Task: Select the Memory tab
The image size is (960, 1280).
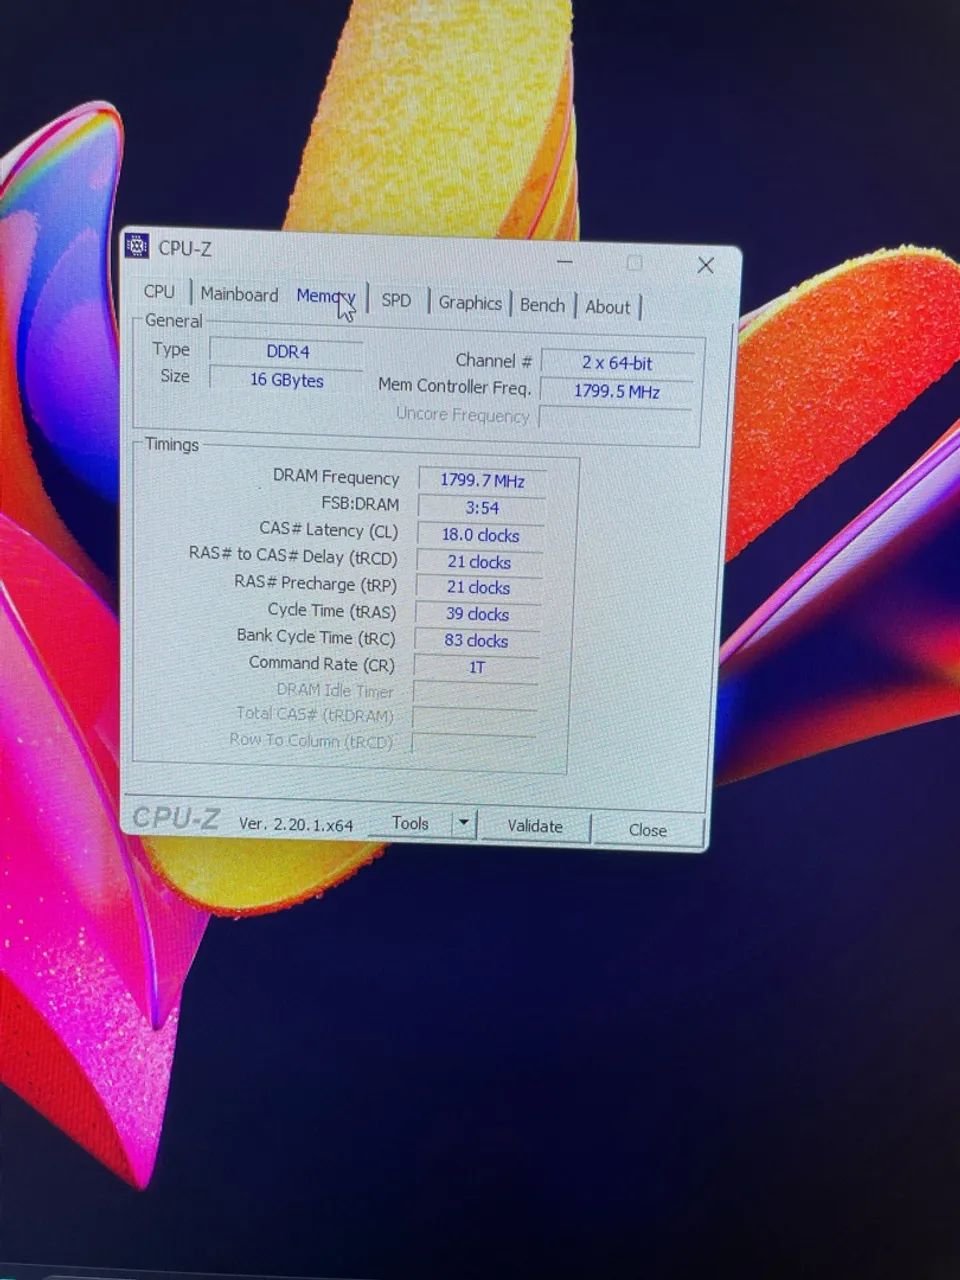Action: (325, 296)
